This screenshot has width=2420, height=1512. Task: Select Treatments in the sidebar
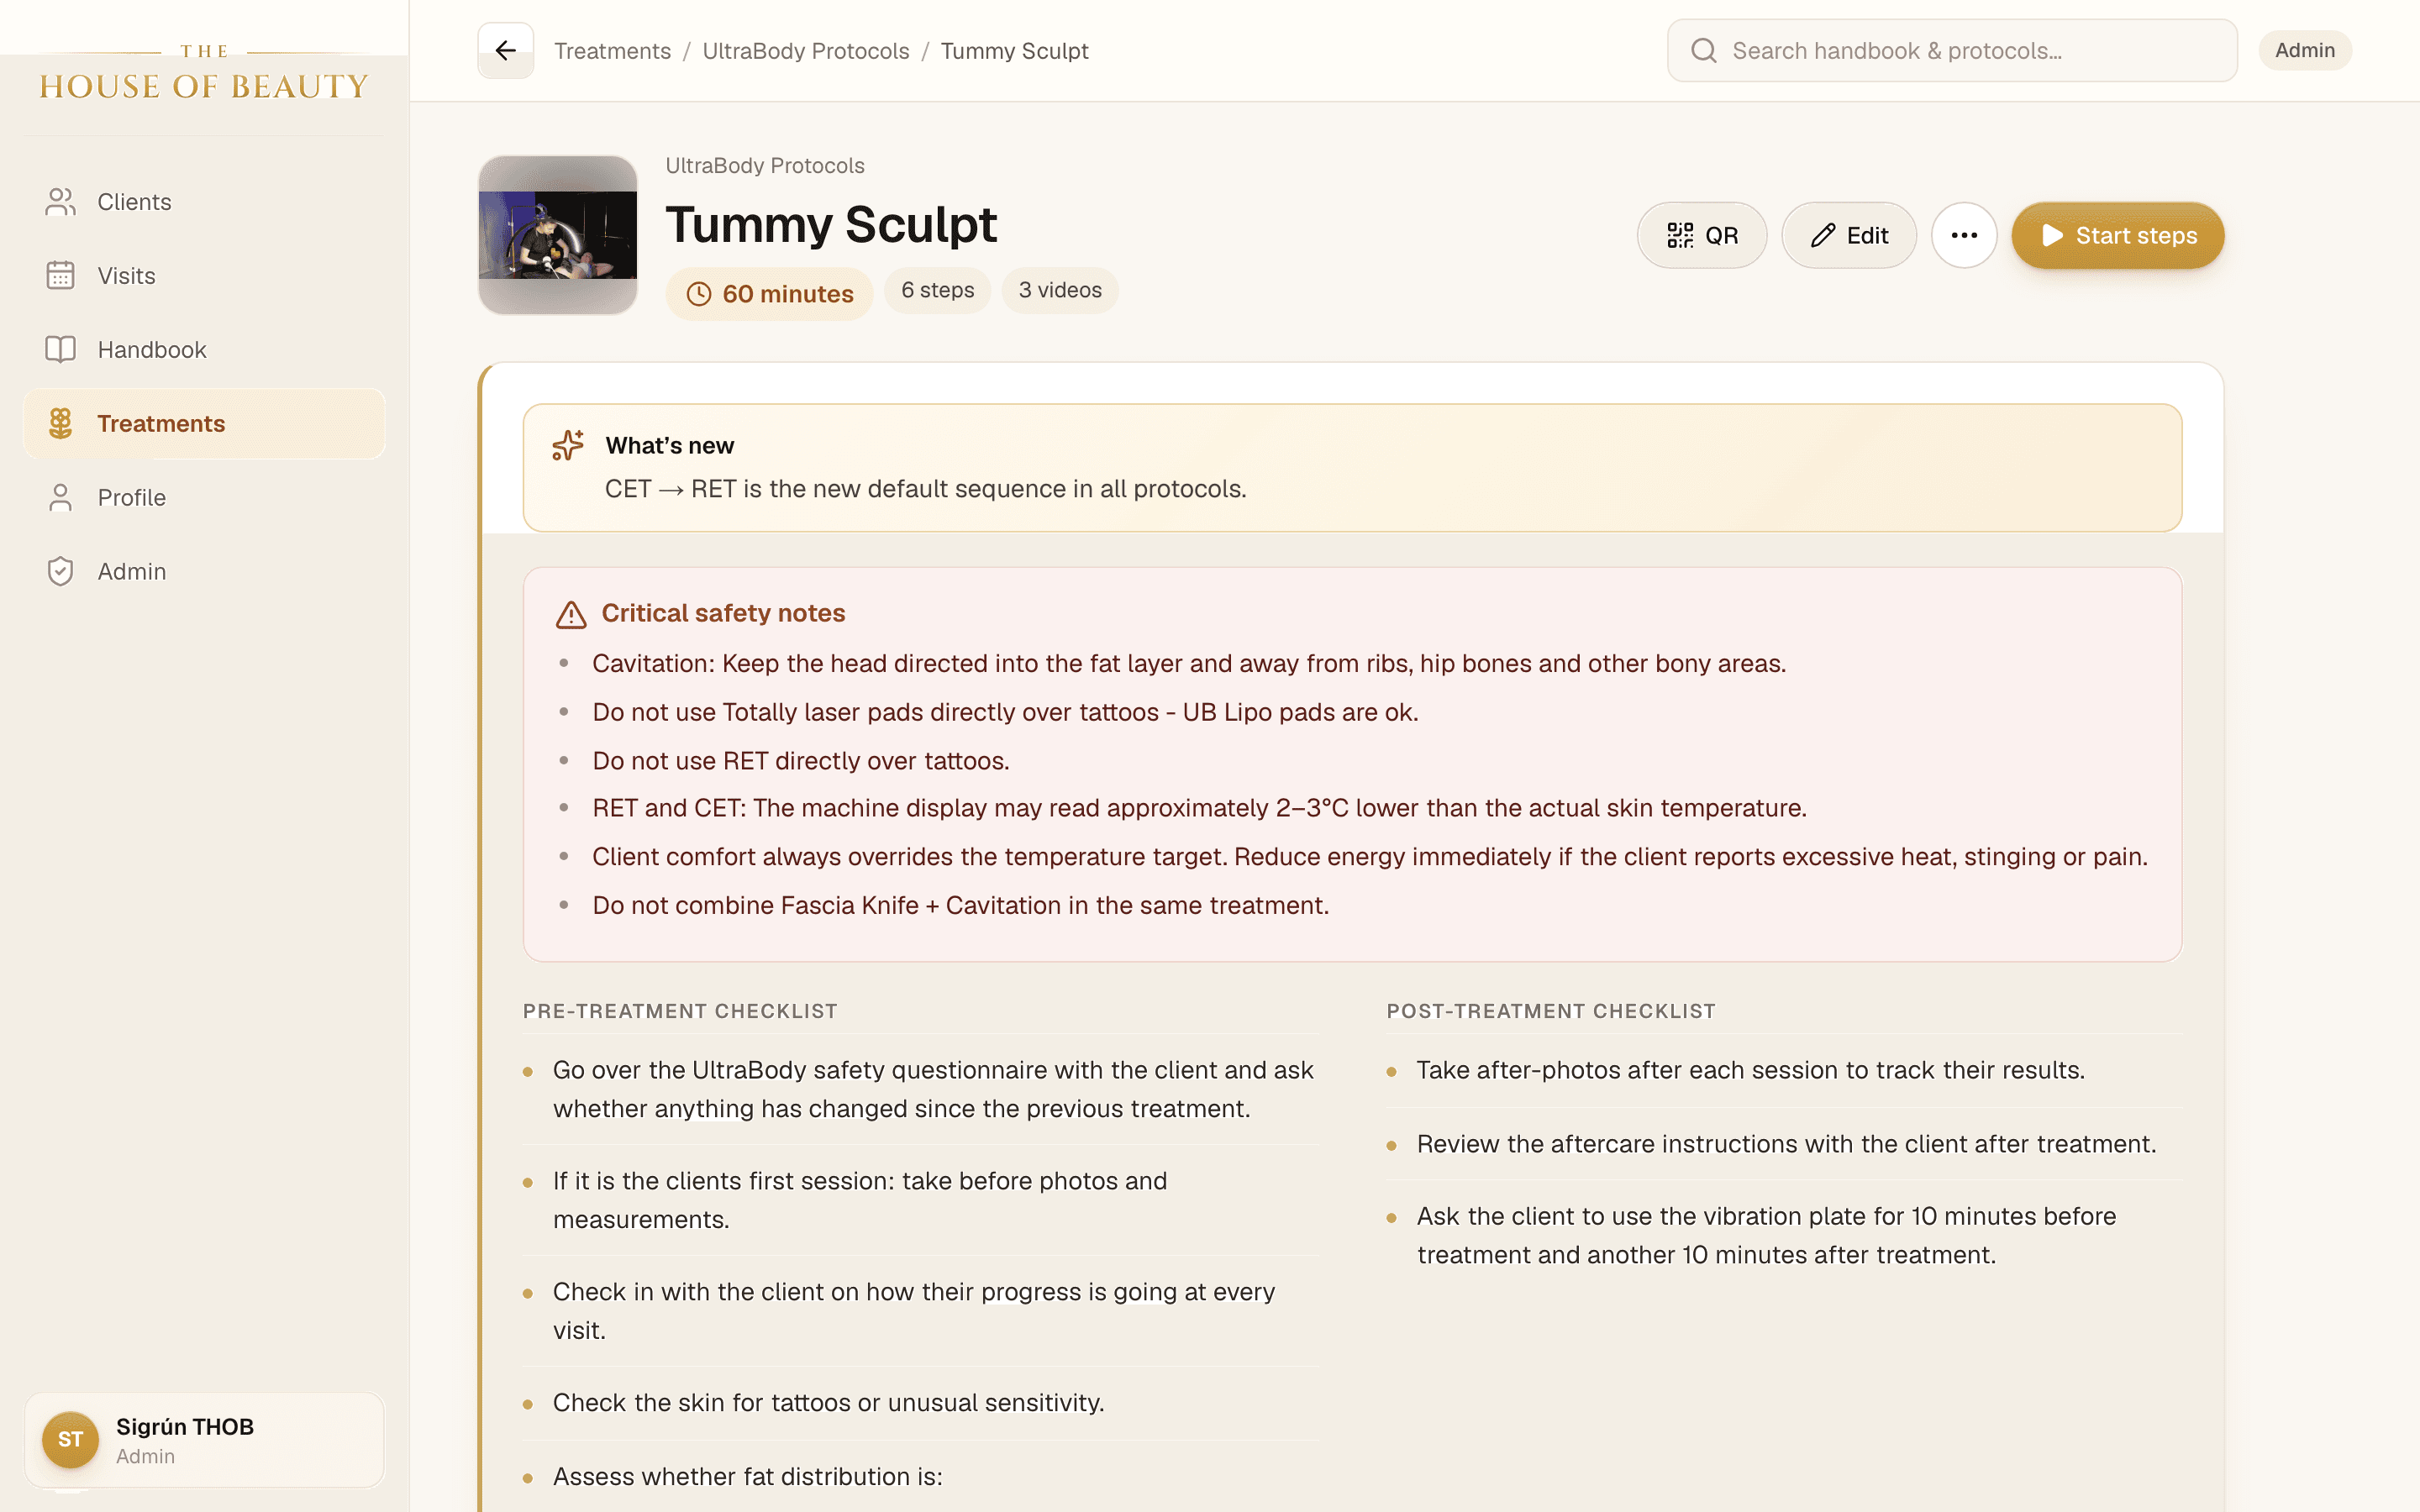(x=204, y=424)
